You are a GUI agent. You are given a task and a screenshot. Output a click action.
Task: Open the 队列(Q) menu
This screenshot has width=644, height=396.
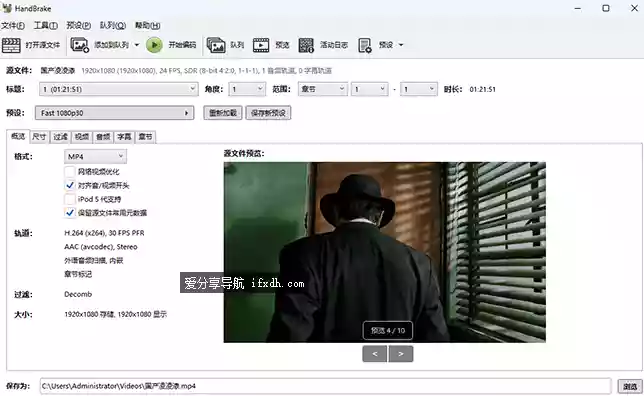click(x=113, y=25)
